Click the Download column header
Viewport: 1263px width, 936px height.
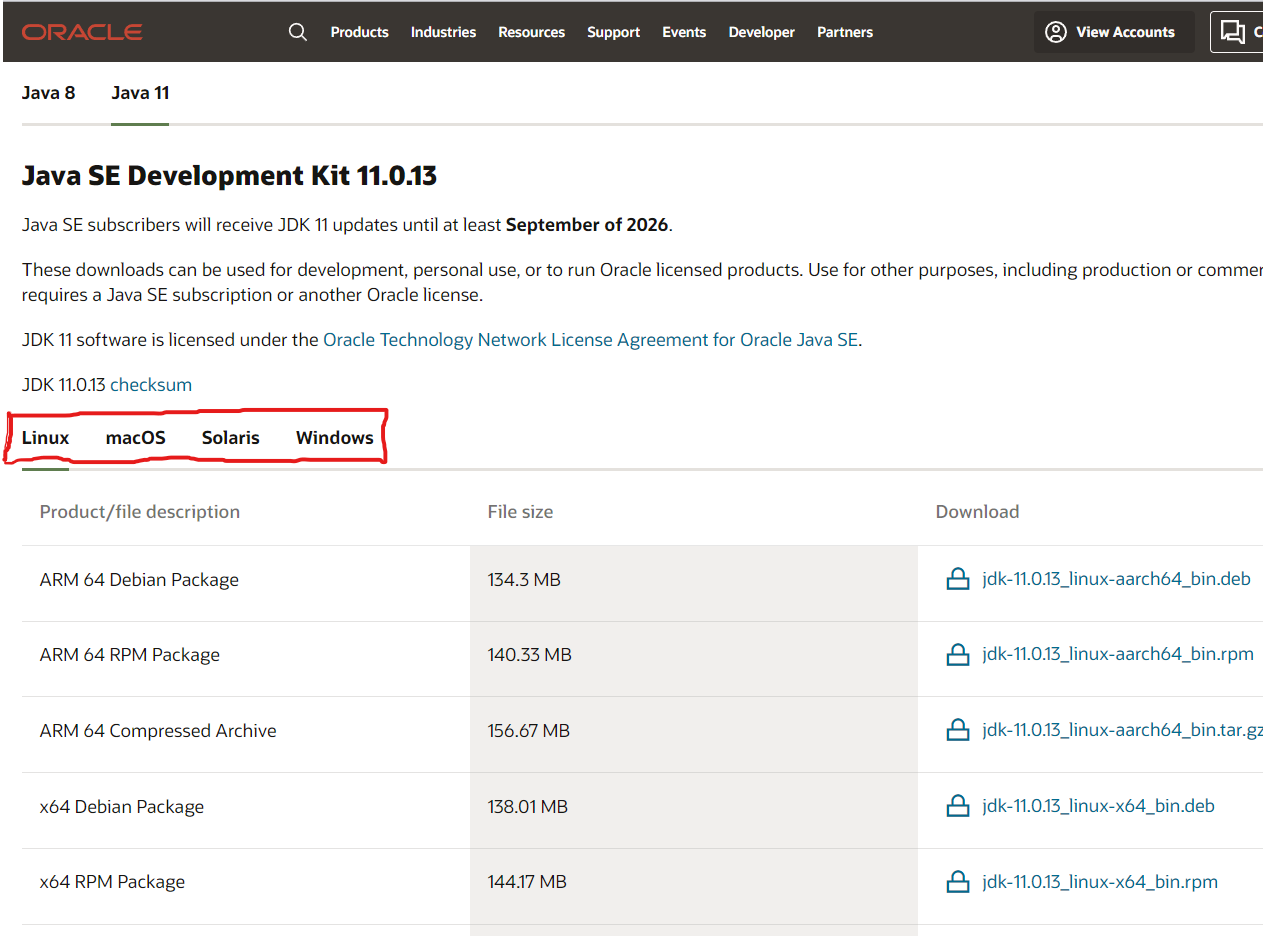[x=977, y=512]
